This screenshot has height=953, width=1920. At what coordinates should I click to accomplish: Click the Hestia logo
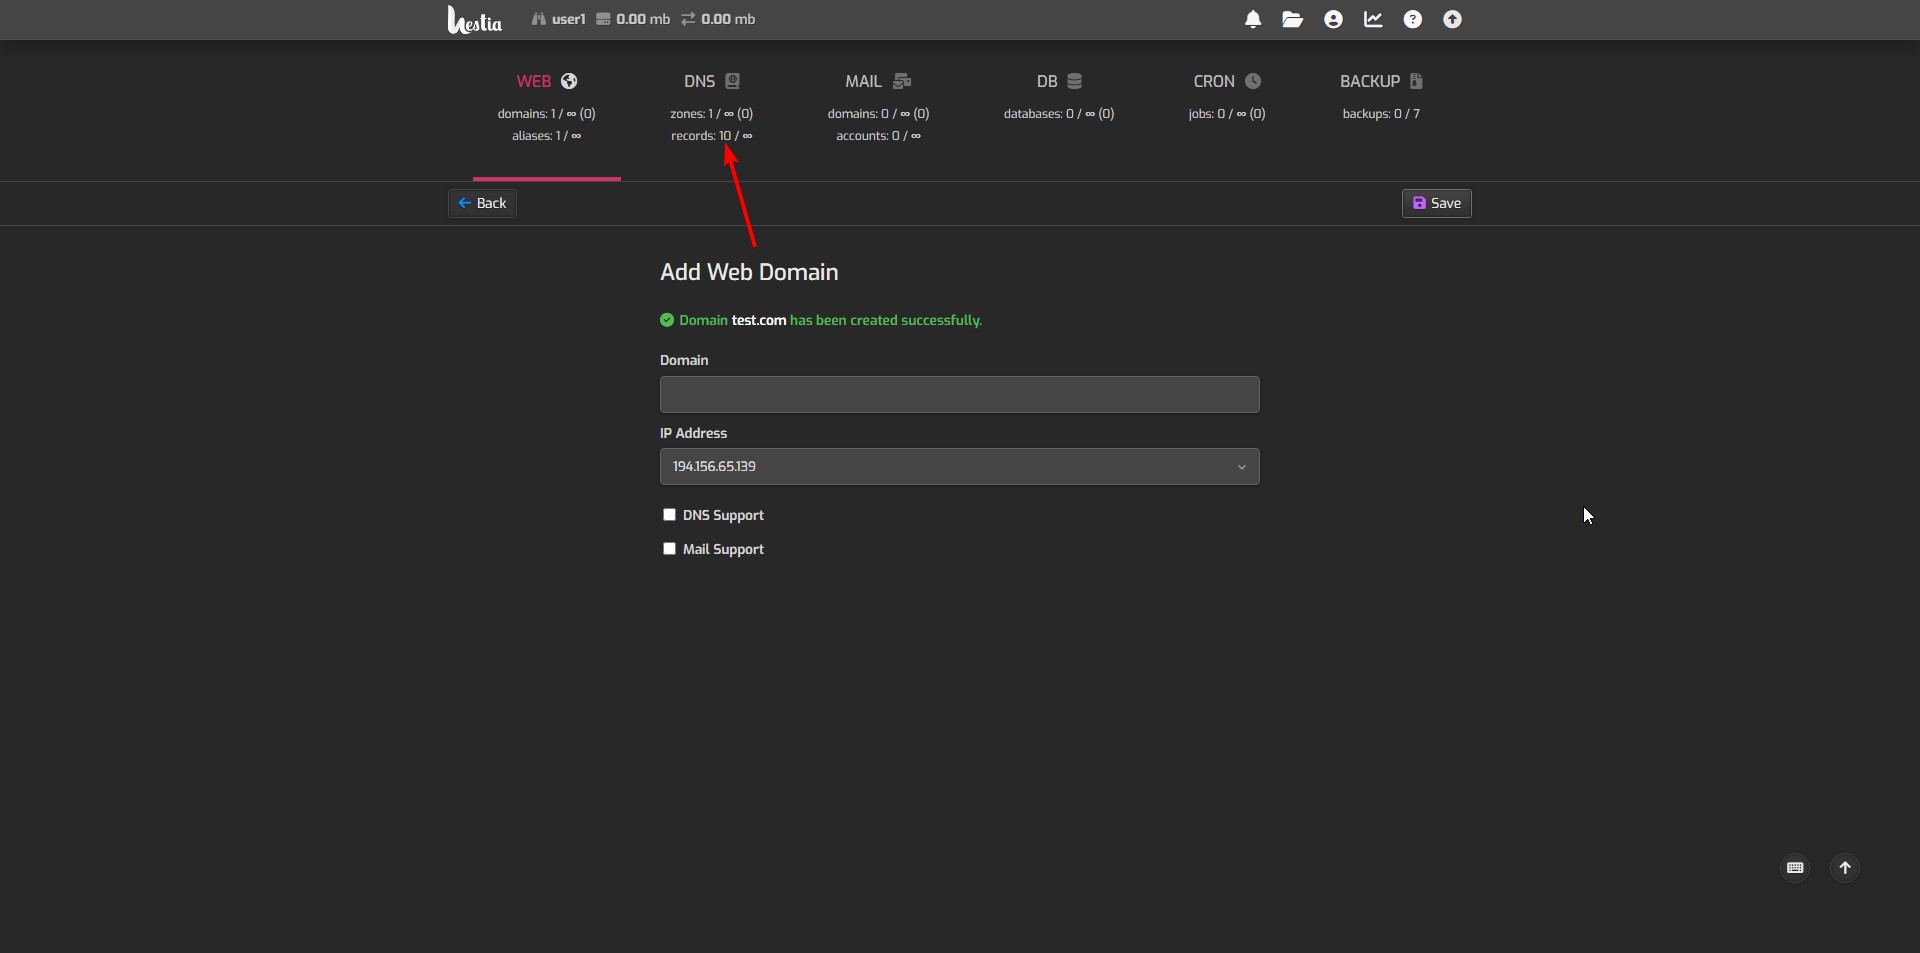474,20
